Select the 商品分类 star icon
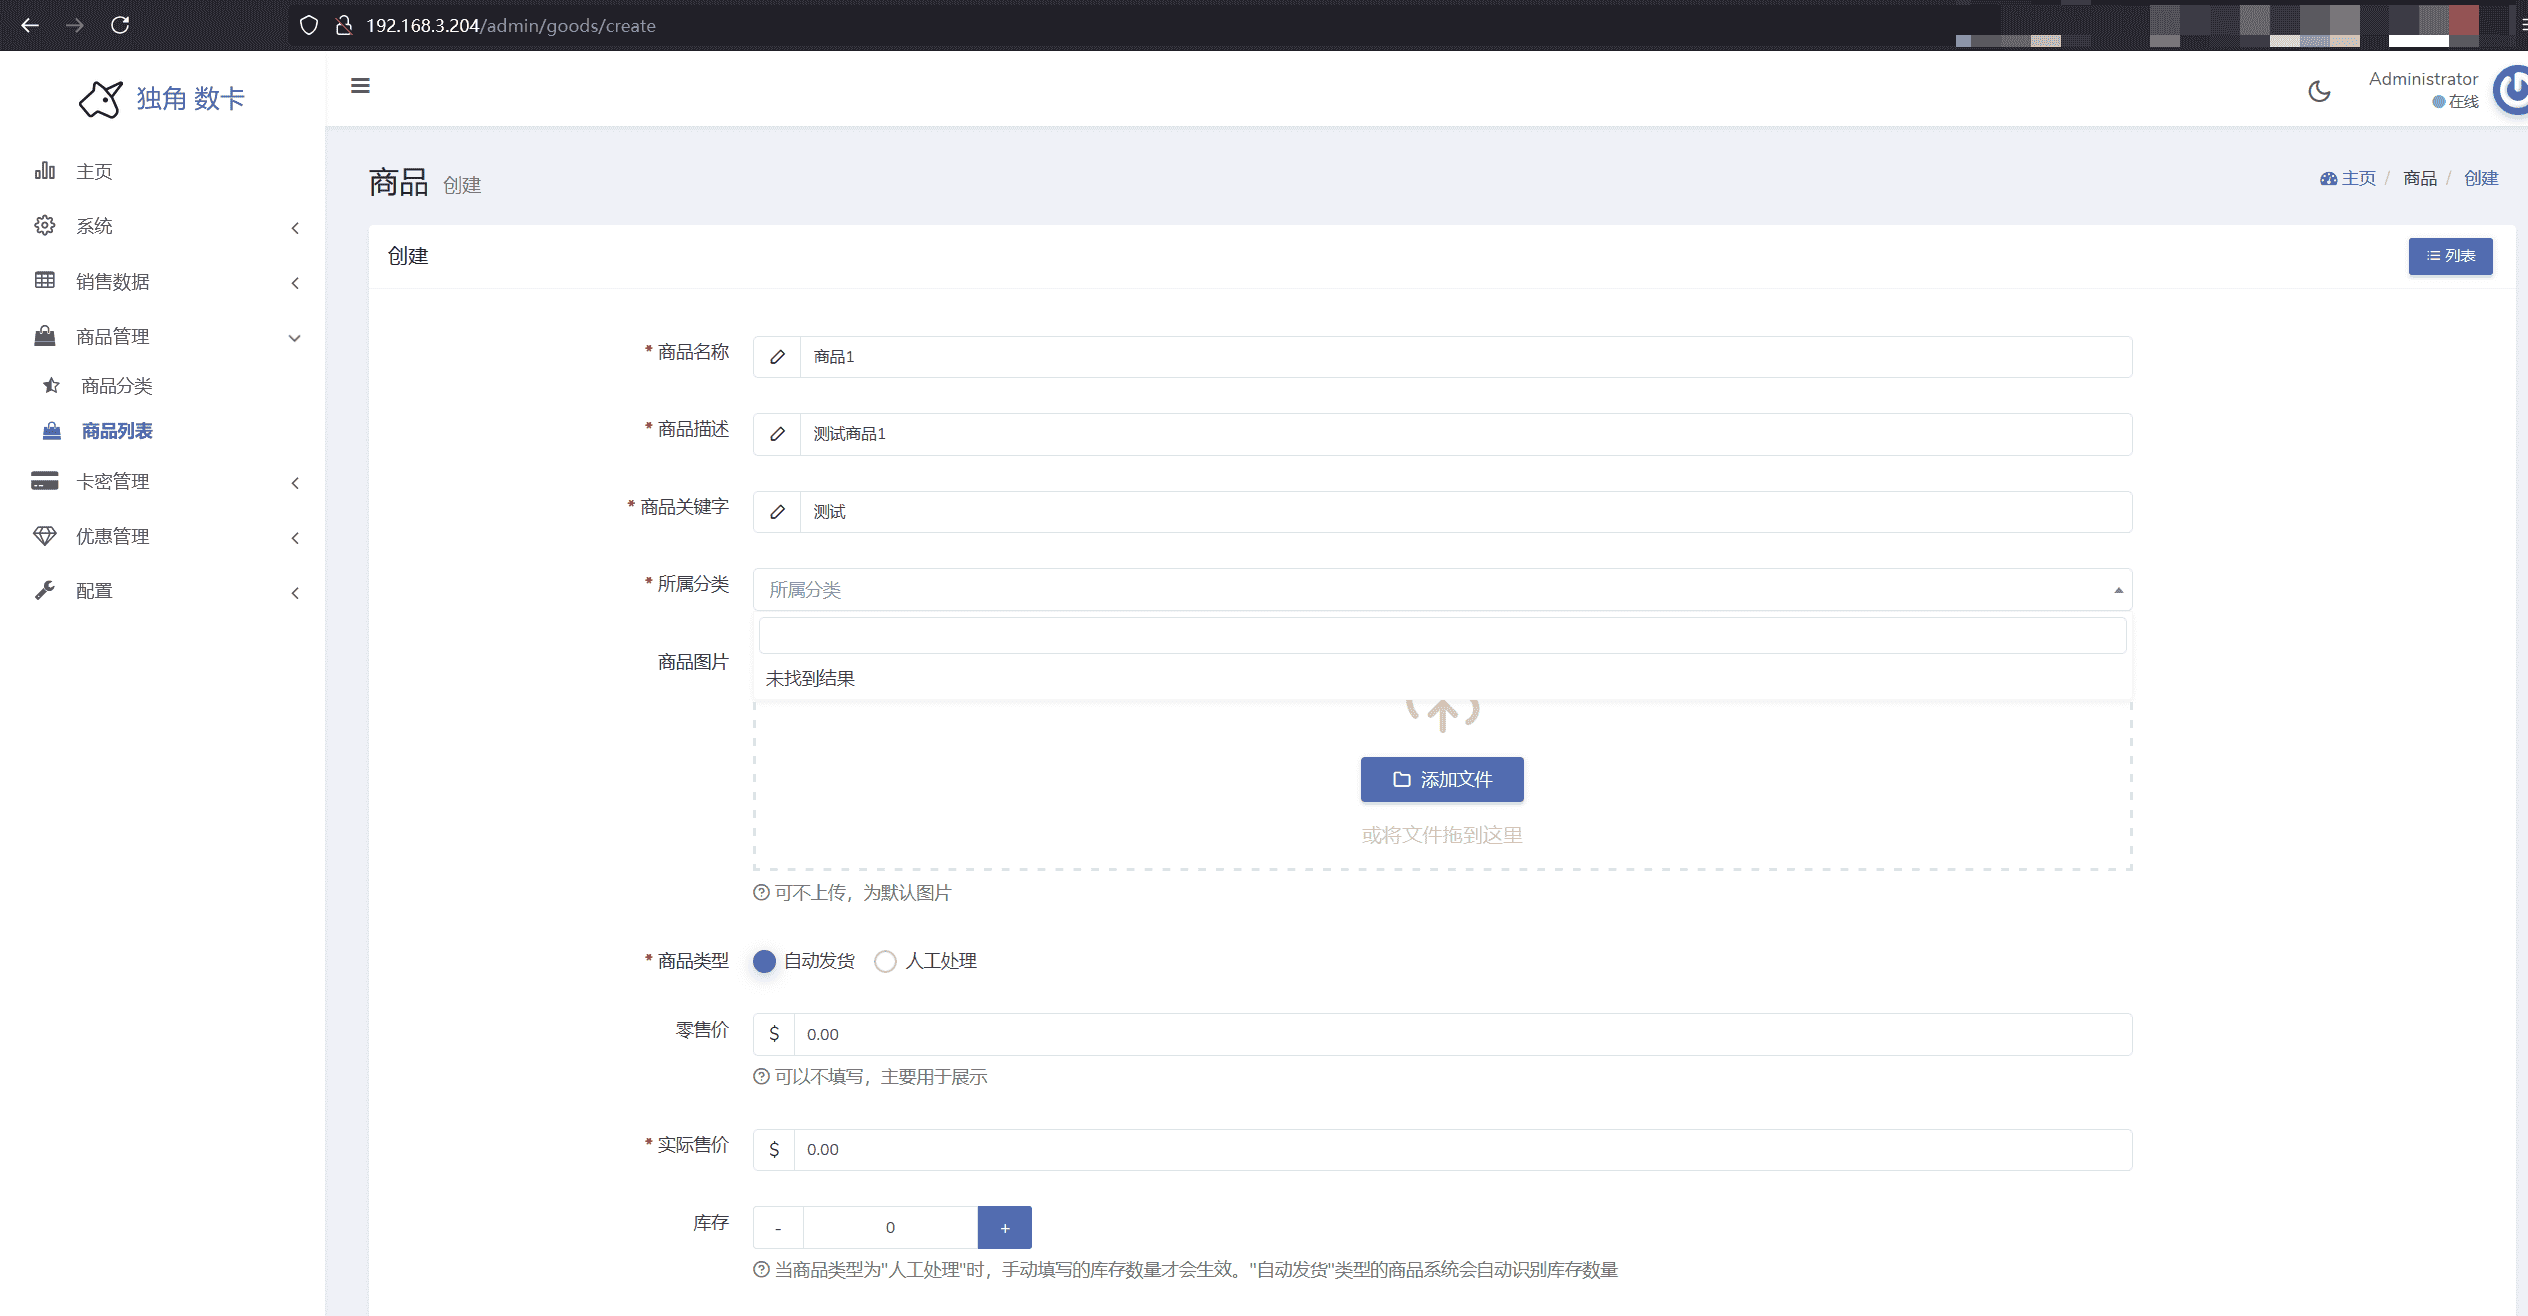Image resolution: width=2528 pixels, height=1316 pixels. [50, 385]
